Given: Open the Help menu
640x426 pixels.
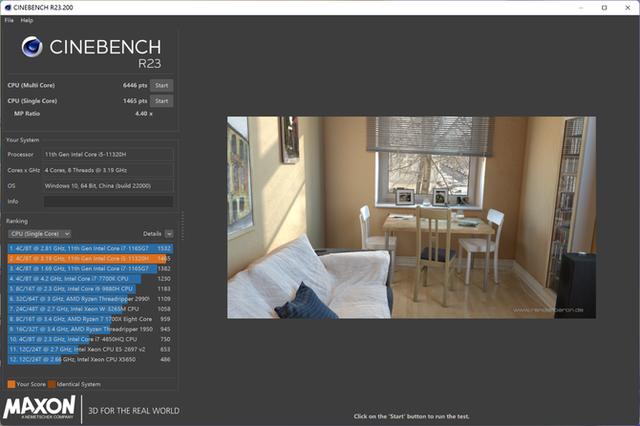Looking at the screenshot, I should [26, 20].
